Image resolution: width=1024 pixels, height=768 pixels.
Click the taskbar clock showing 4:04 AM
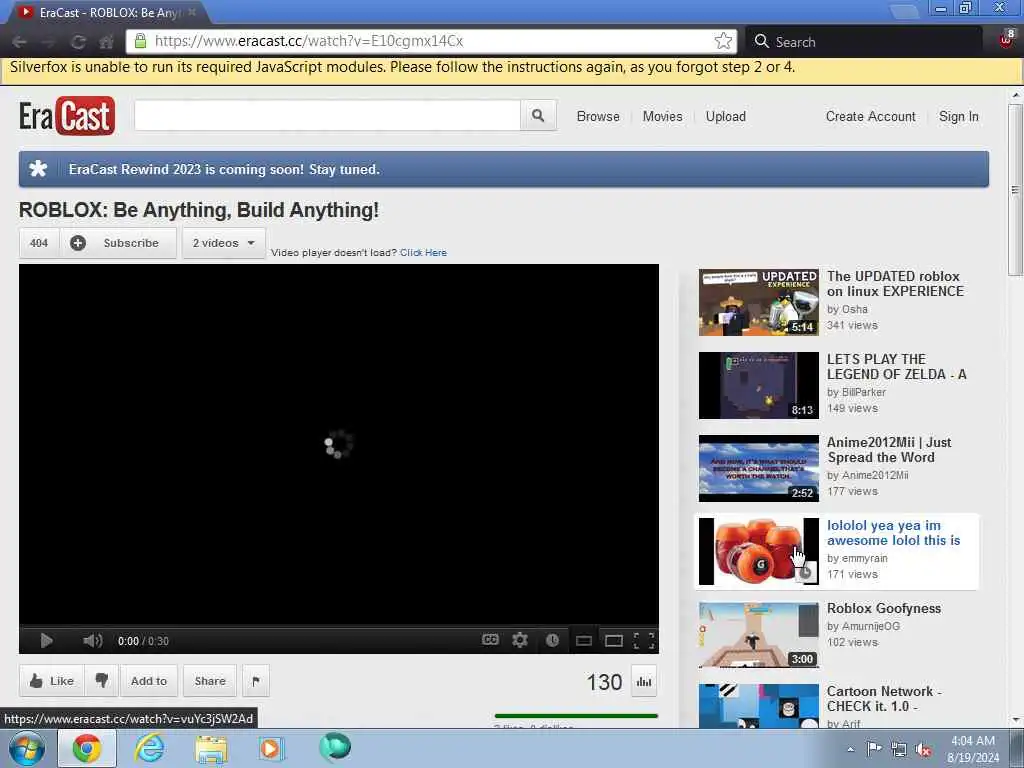[x=973, y=749]
